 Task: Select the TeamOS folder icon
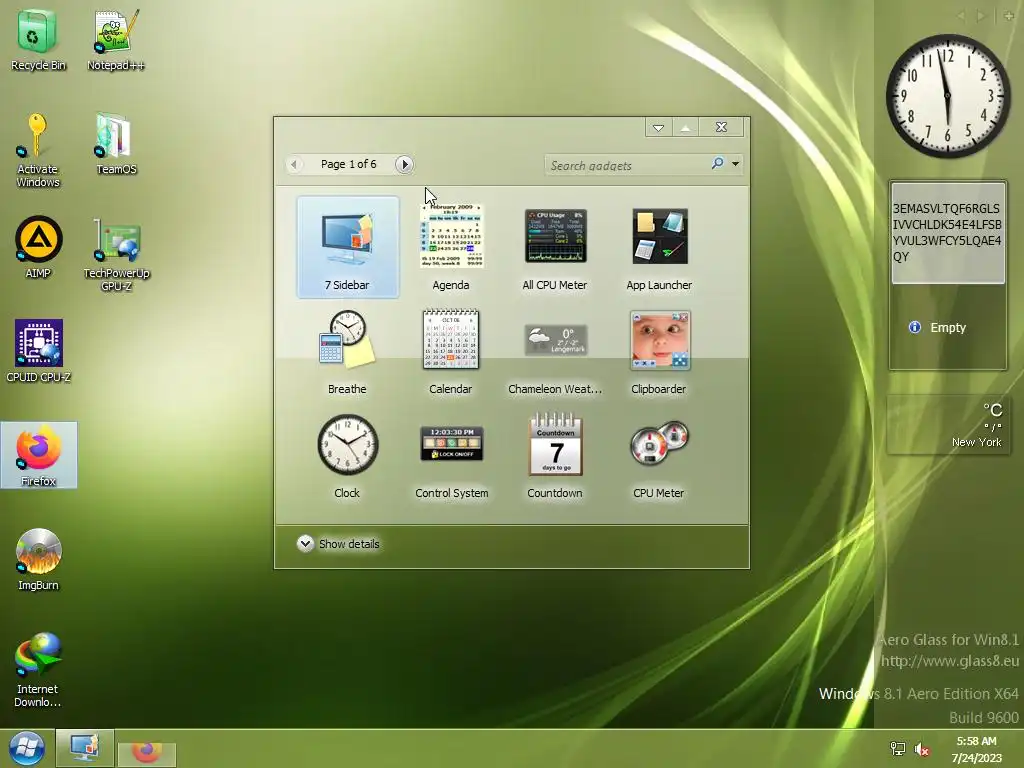click(116, 144)
